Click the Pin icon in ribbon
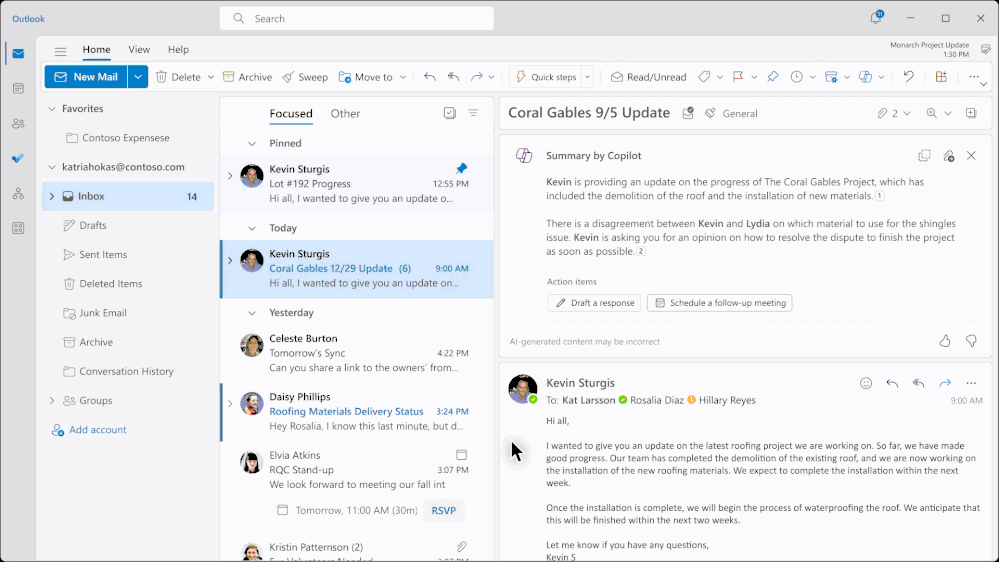Viewport: 999px width, 562px height. tap(773, 77)
